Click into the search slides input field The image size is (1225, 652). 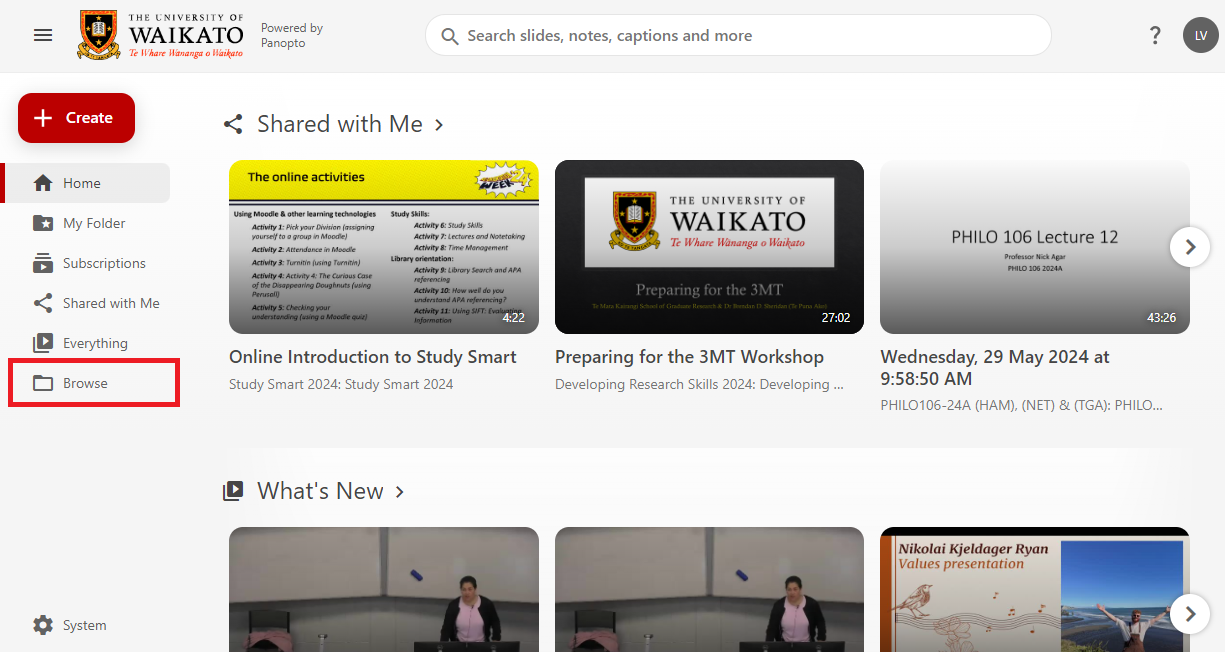[x=750, y=36]
